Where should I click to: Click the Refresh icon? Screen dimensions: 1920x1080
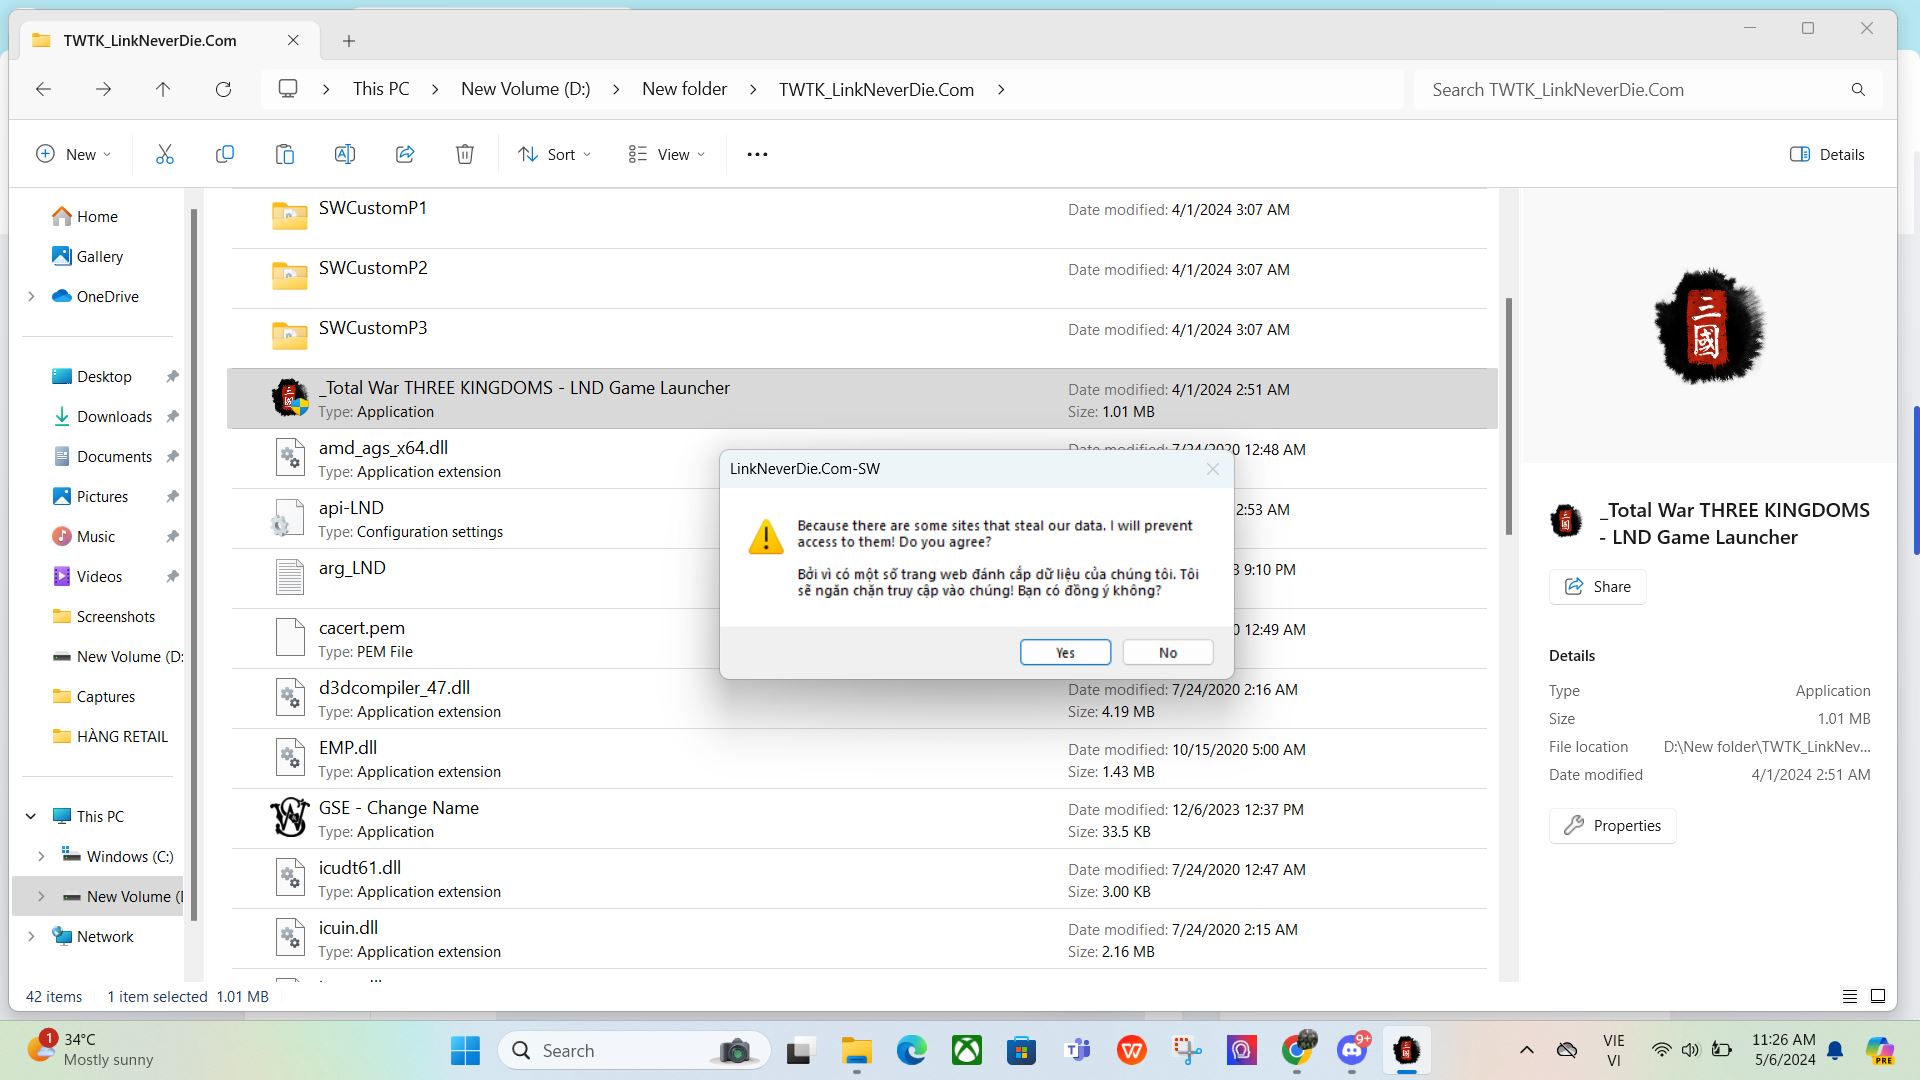[x=223, y=89]
